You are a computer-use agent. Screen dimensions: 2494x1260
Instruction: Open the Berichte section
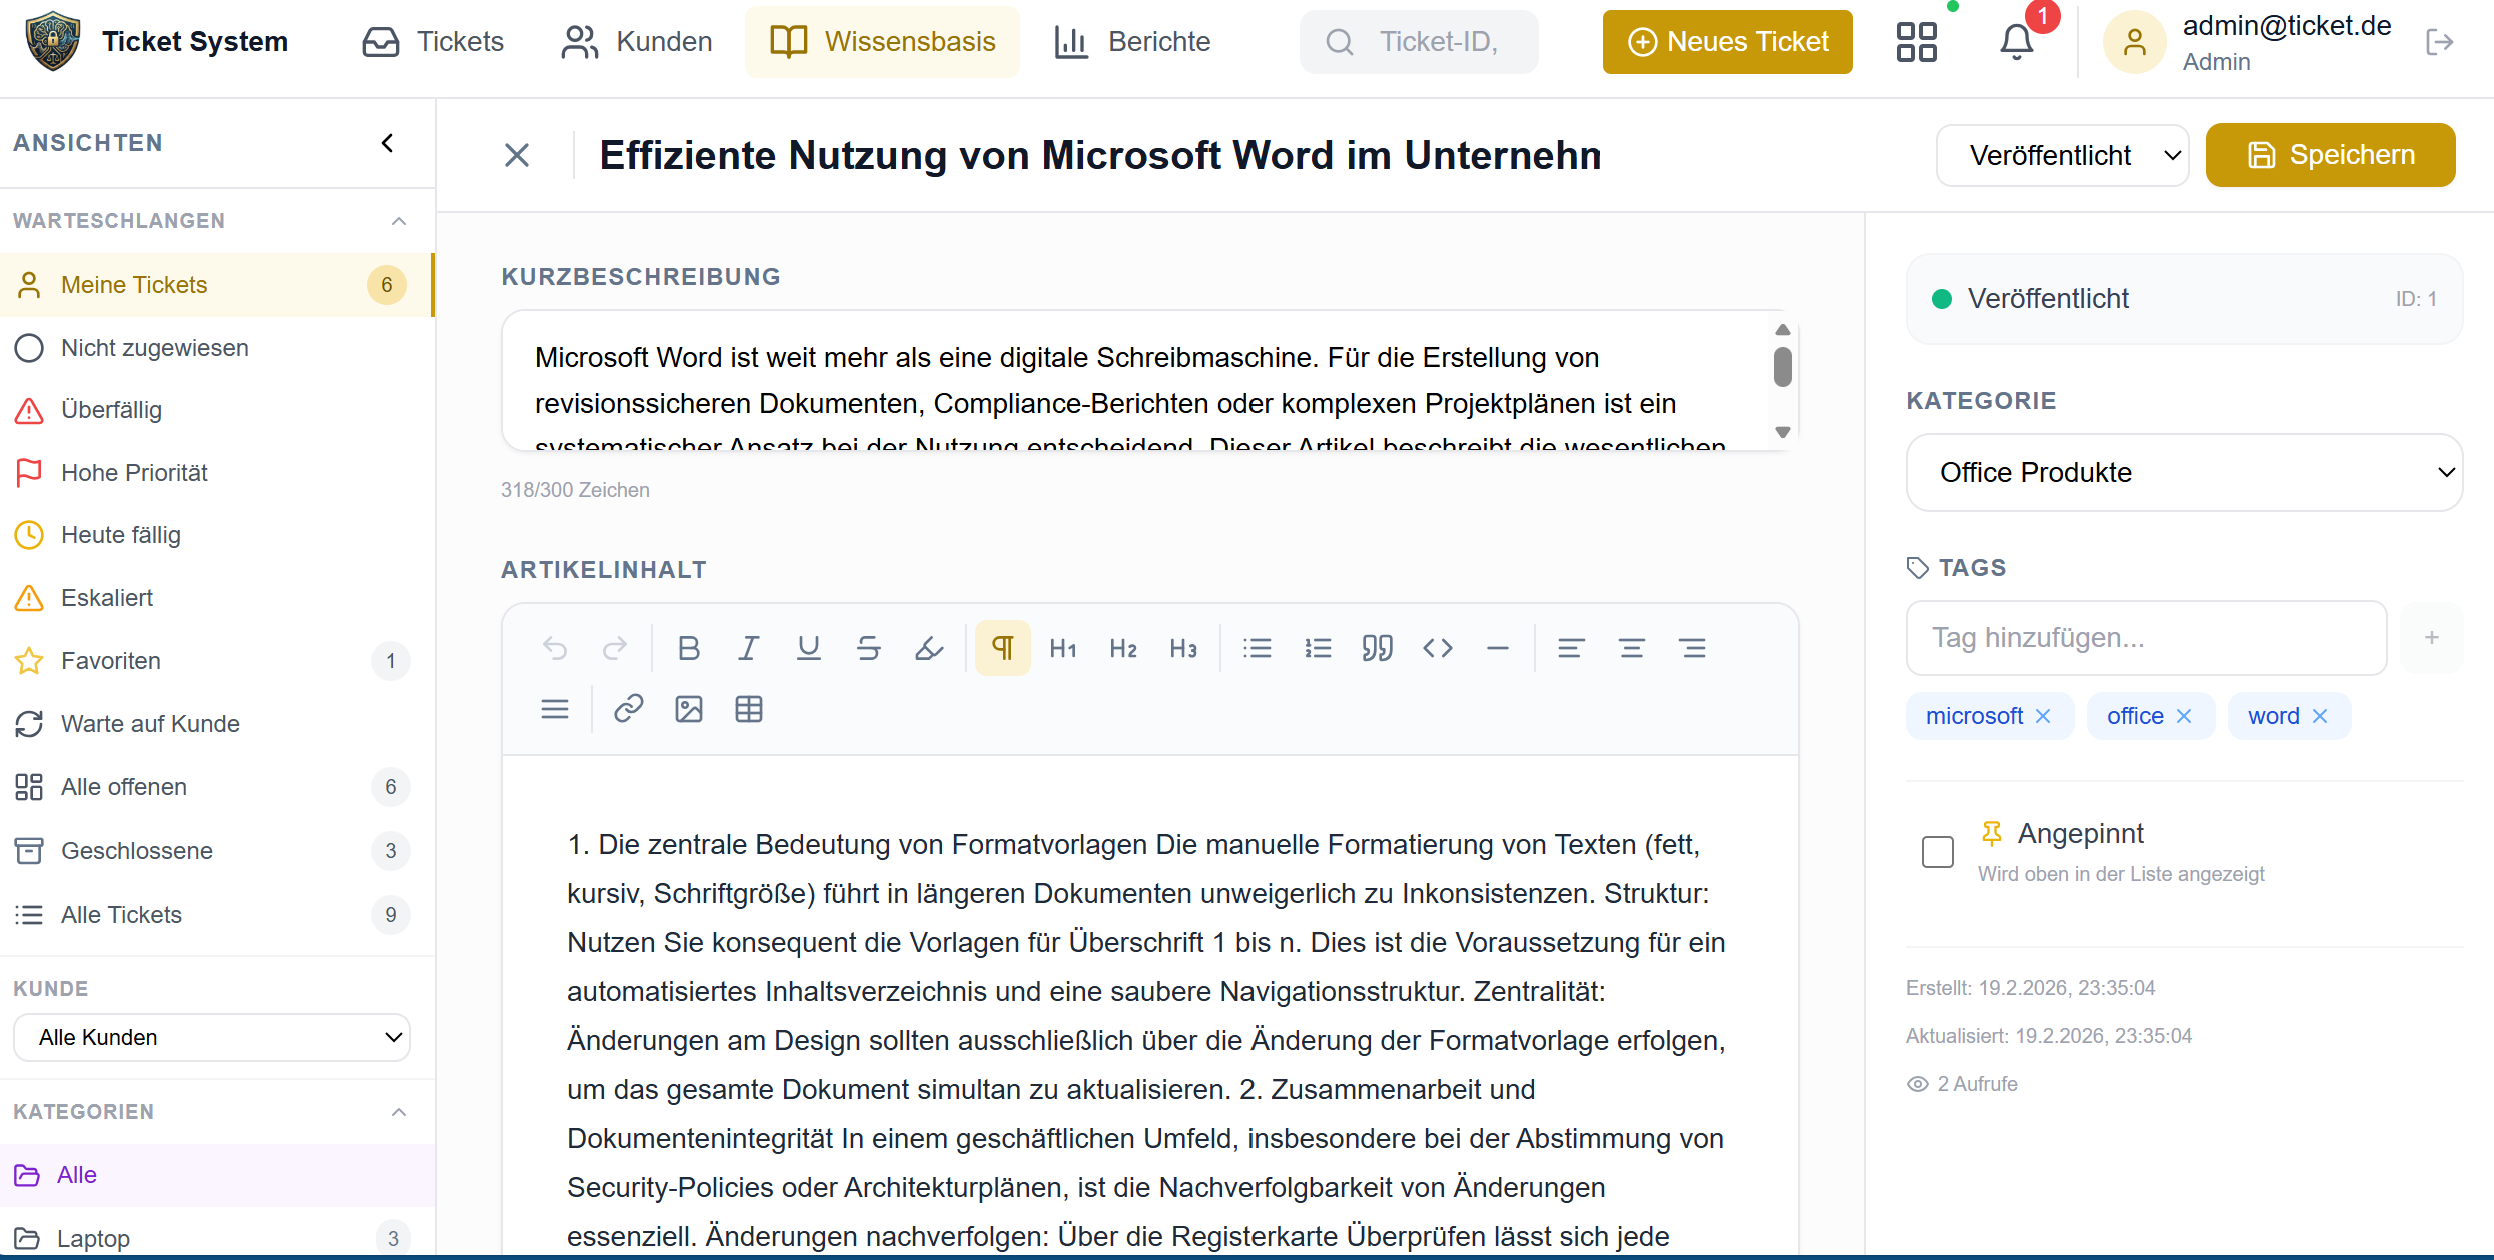(1131, 41)
